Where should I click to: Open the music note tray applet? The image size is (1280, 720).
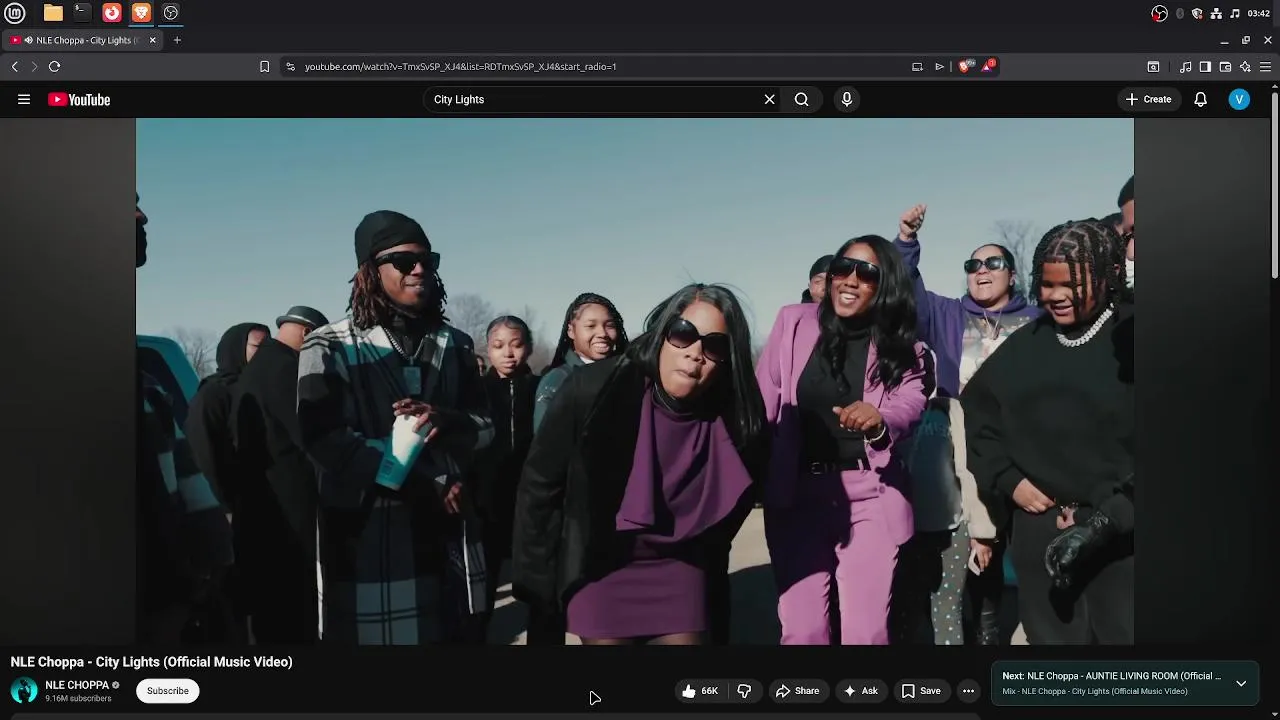pos(1235,13)
